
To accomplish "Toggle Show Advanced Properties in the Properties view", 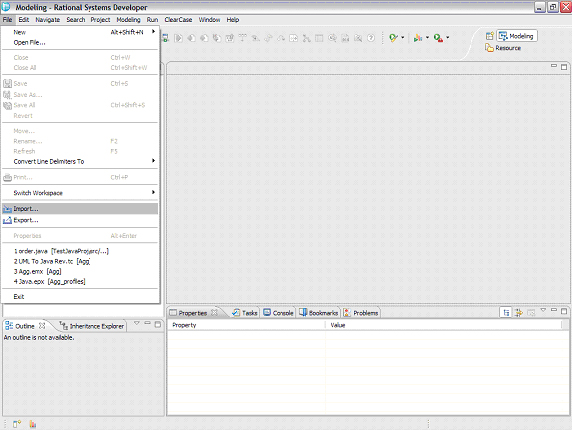I will point(518,313).
